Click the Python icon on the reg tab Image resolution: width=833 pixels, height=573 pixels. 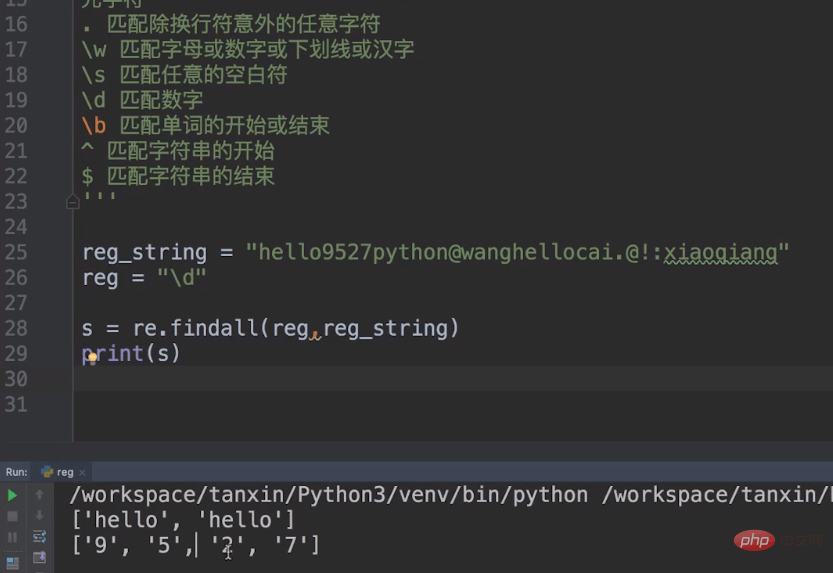47,472
